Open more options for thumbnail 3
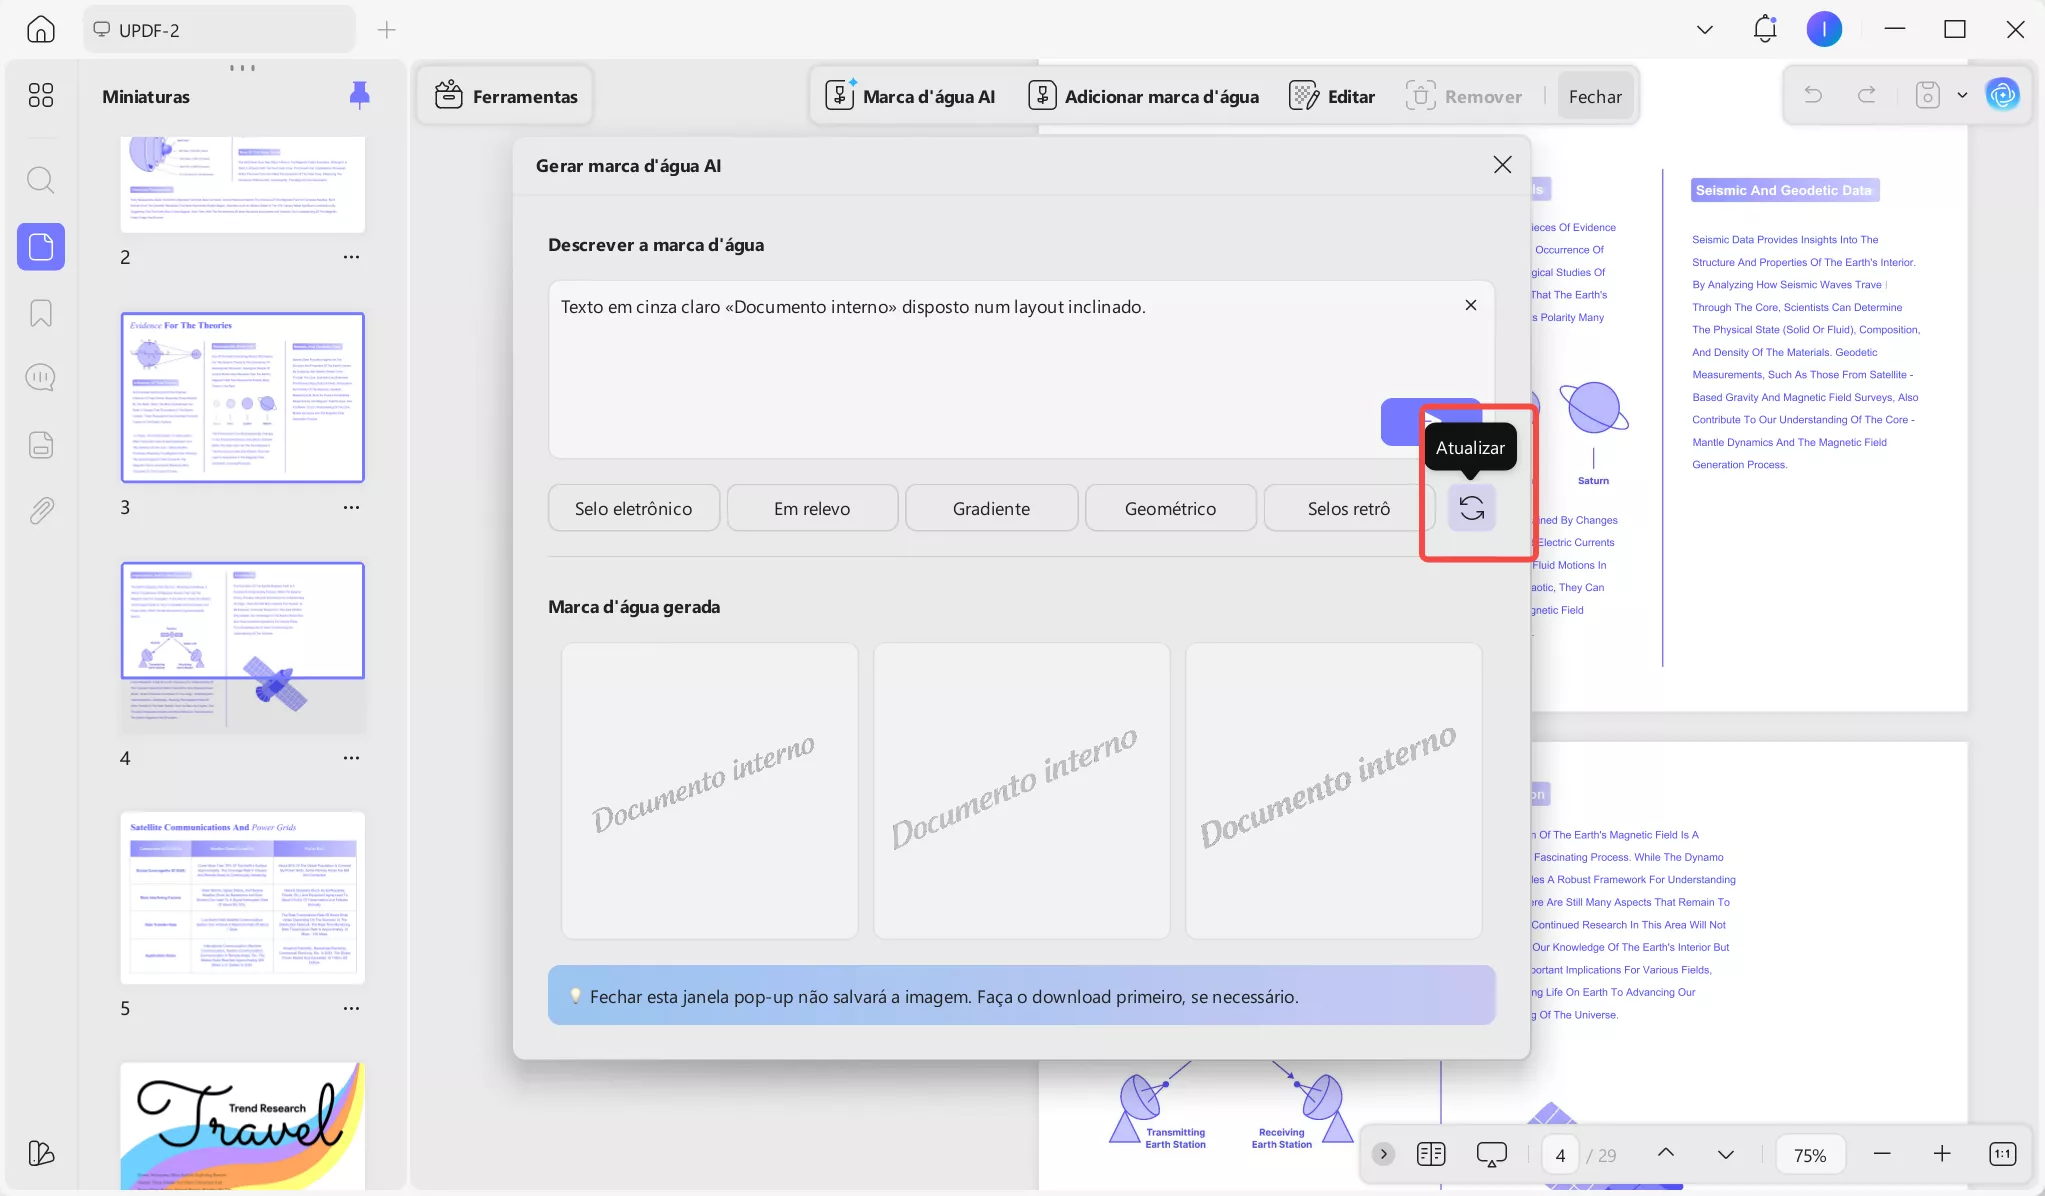This screenshot has height=1196, width=2045. [351, 507]
